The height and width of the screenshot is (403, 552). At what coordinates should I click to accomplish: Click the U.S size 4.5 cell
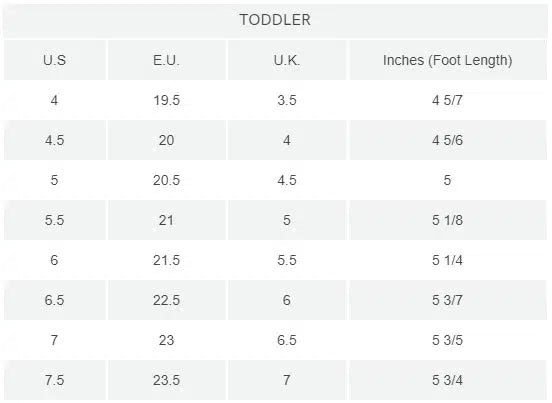tap(55, 140)
